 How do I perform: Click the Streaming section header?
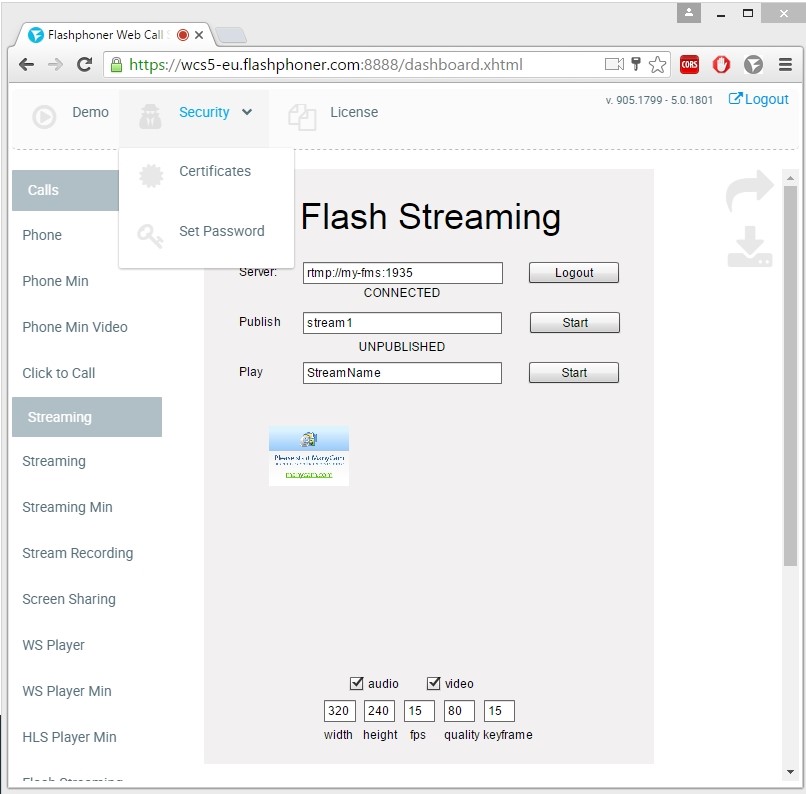coord(87,417)
